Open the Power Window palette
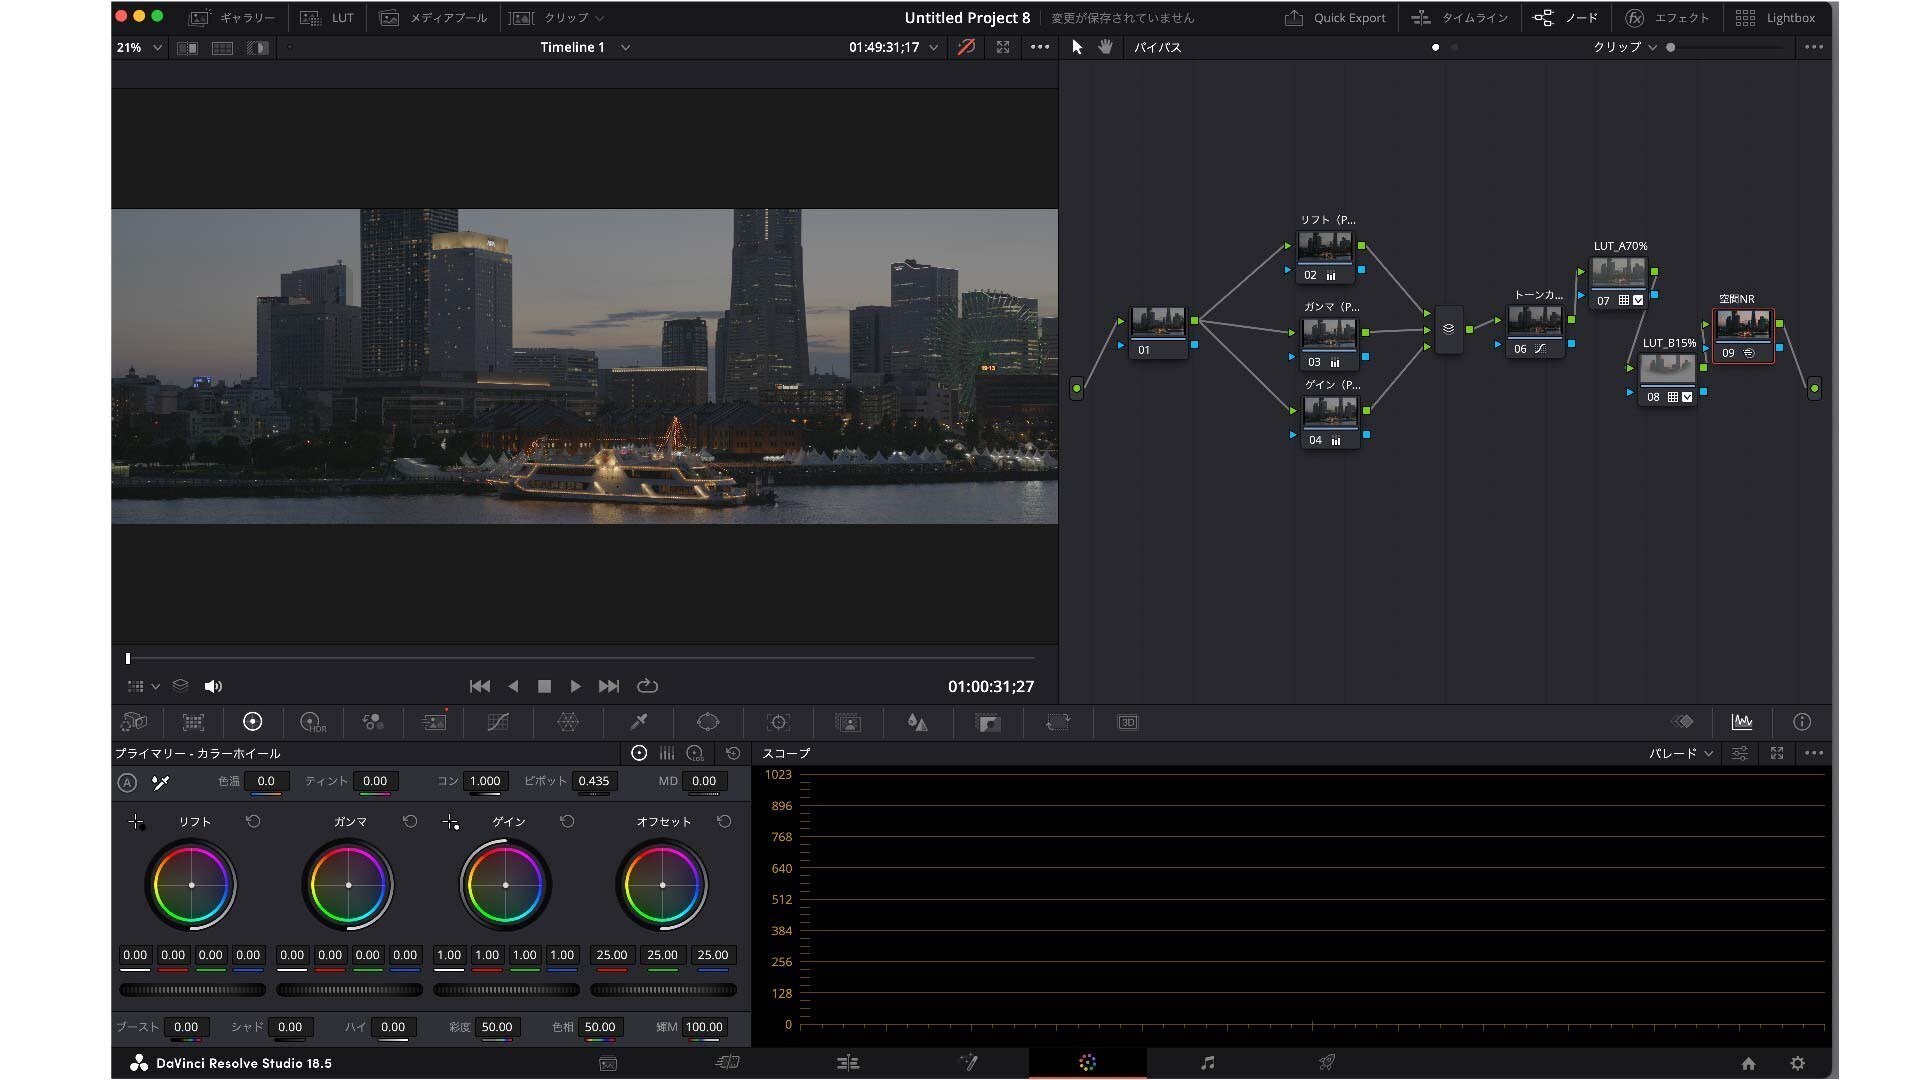 [708, 722]
